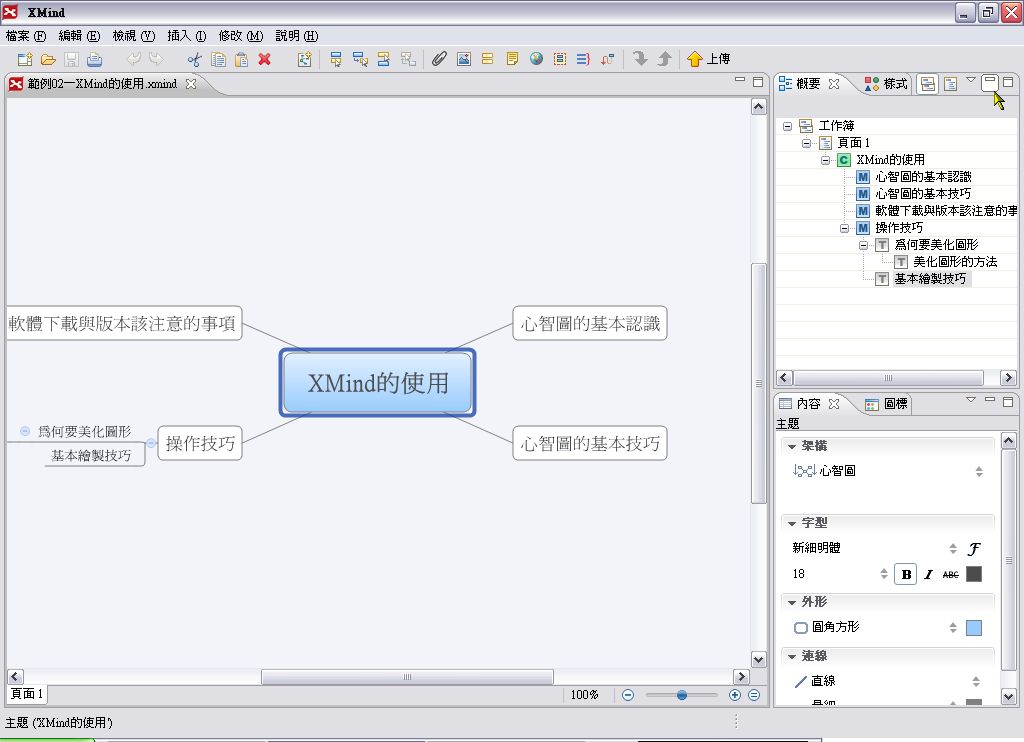Click the outline show-workbook toolbar icon

click(927, 84)
